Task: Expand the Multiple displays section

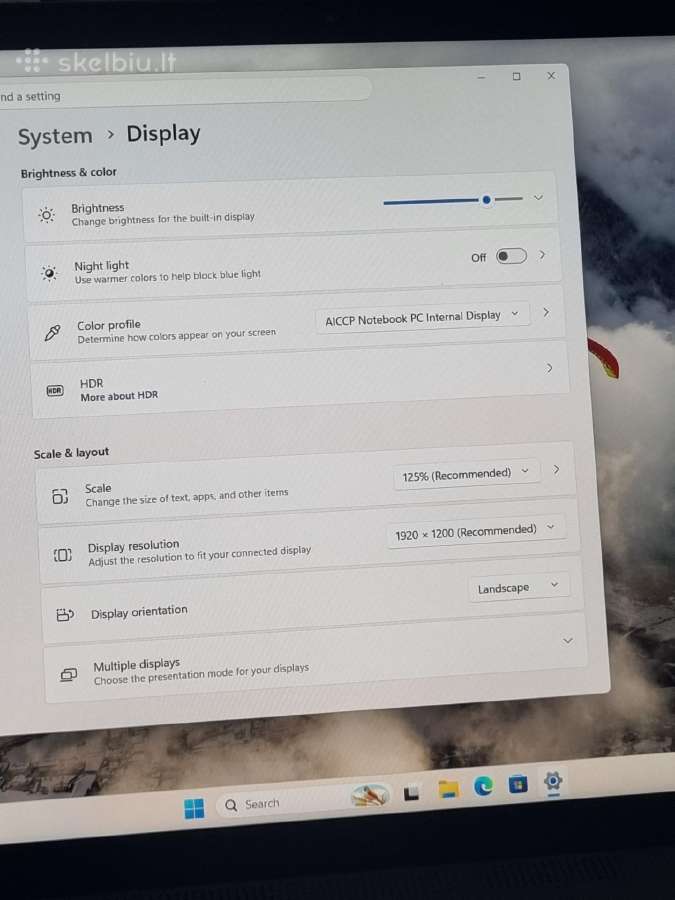Action: pyautogui.click(x=568, y=641)
